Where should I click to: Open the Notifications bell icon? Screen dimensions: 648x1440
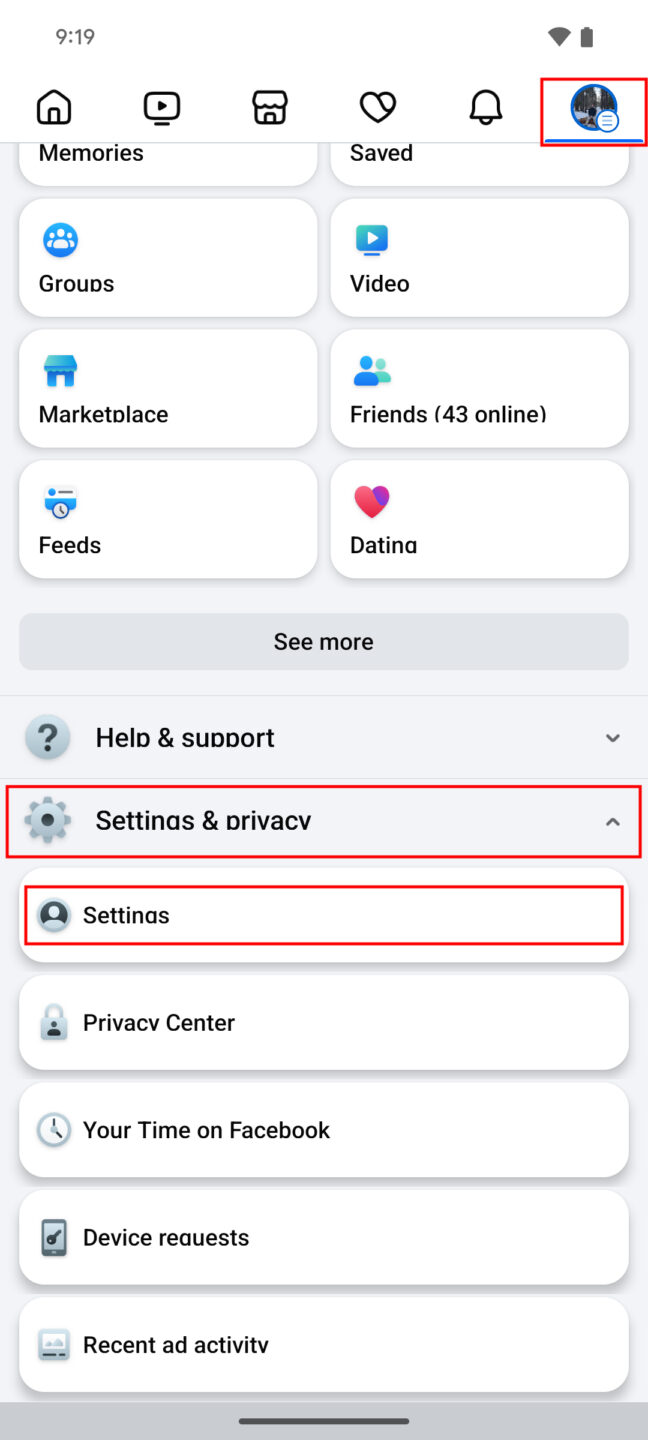coord(485,107)
